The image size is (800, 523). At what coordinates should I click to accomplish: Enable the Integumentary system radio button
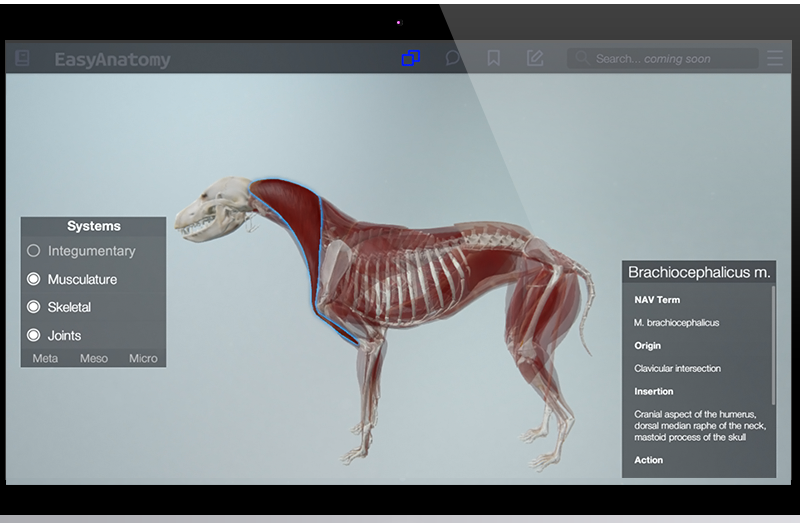tap(34, 251)
